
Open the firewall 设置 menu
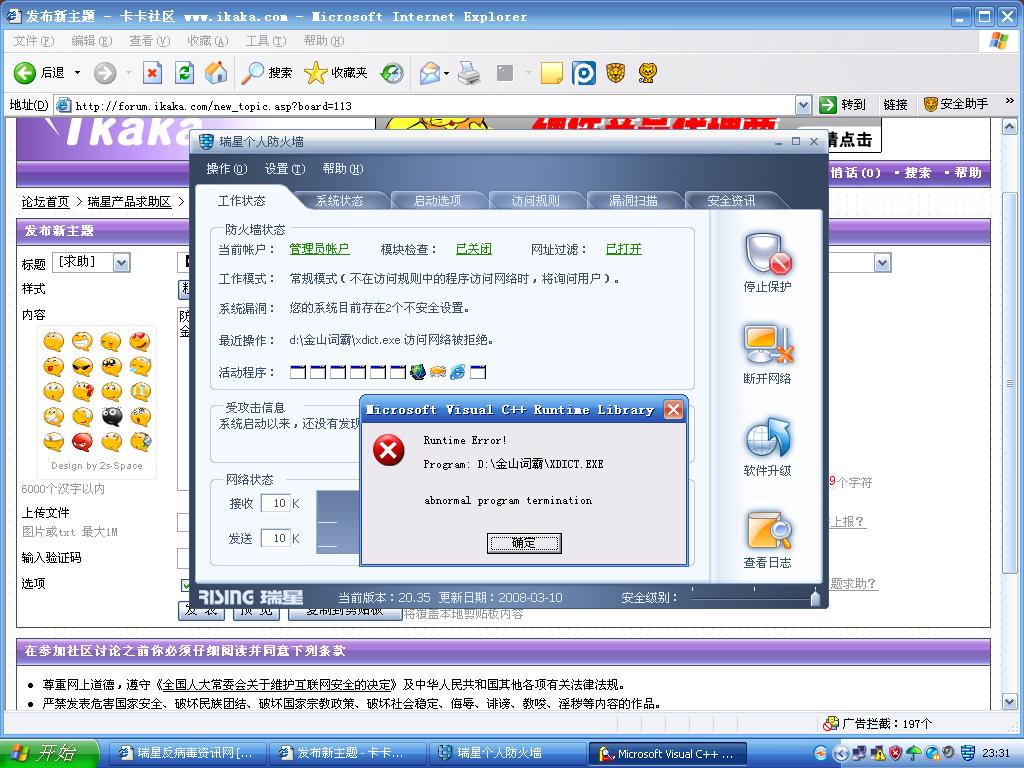[x=284, y=168]
